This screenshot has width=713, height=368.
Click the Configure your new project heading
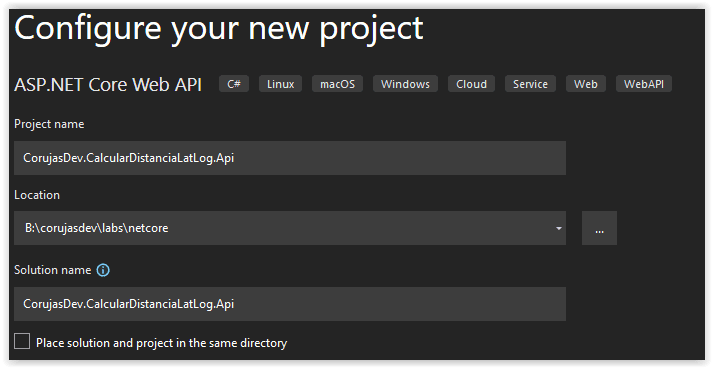point(219,29)
